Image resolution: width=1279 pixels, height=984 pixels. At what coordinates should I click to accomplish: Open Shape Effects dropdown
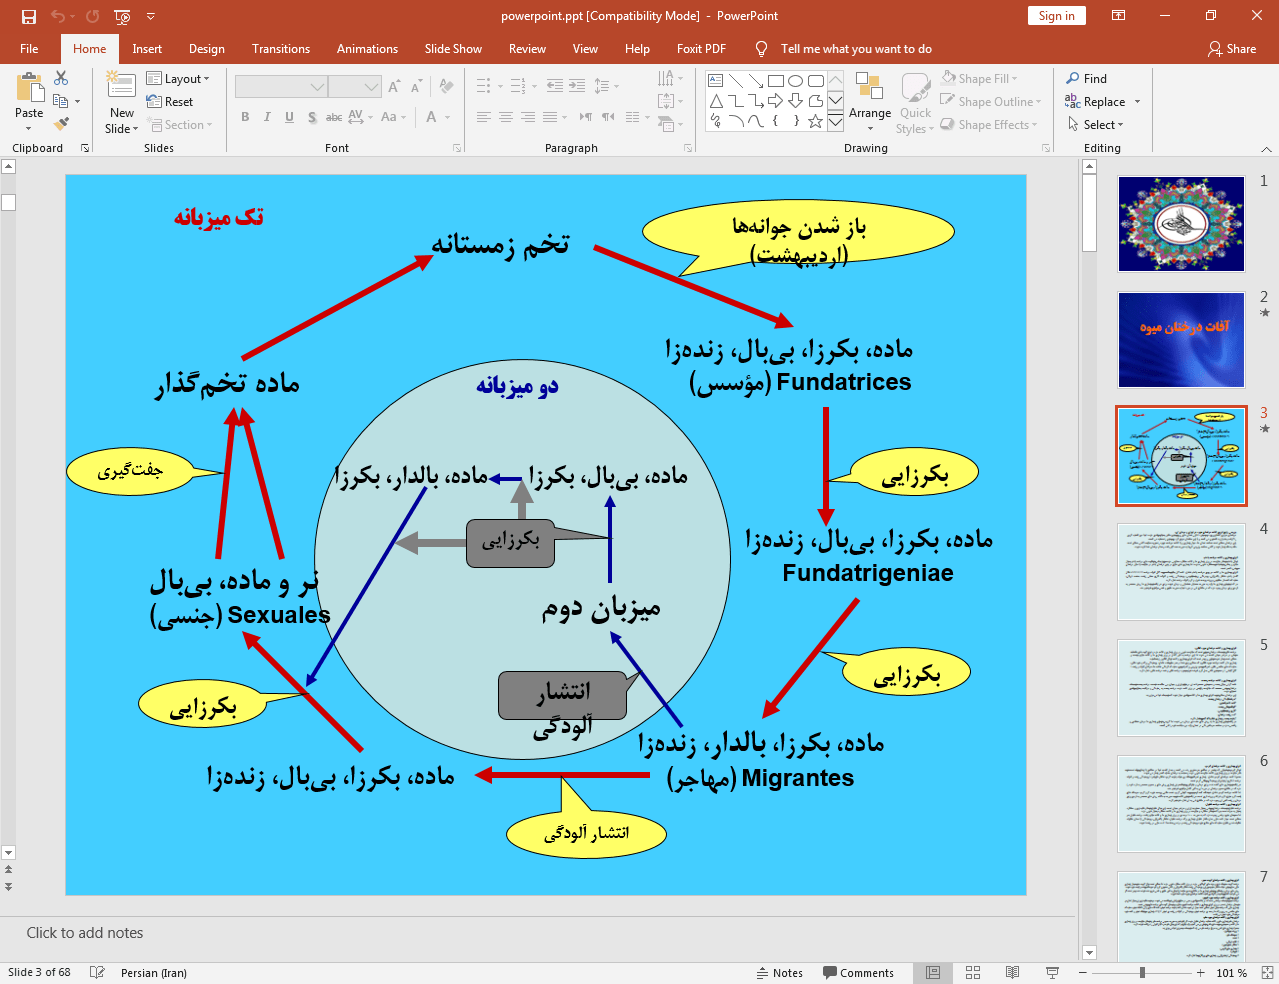point(989,124)
